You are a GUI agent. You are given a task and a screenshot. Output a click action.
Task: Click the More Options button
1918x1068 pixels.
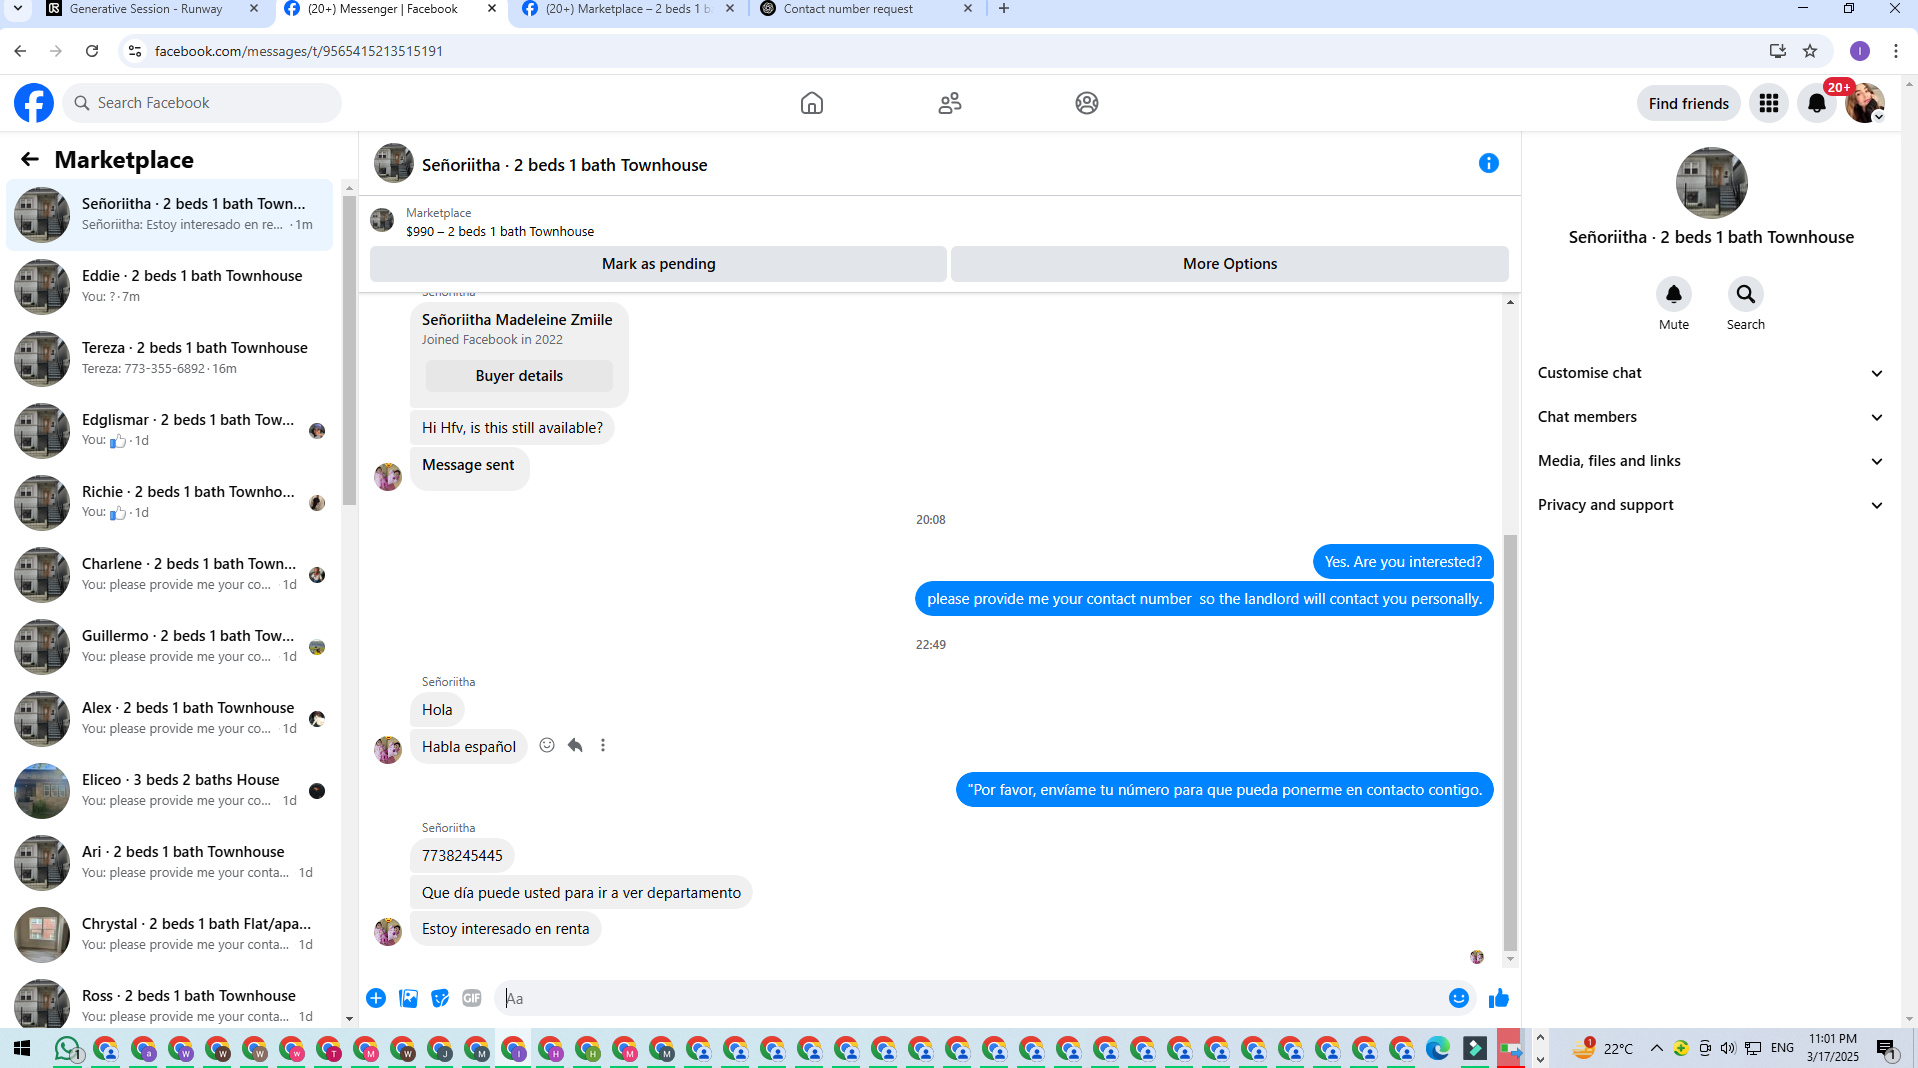pyautogui.click(x=1230, y=264)
